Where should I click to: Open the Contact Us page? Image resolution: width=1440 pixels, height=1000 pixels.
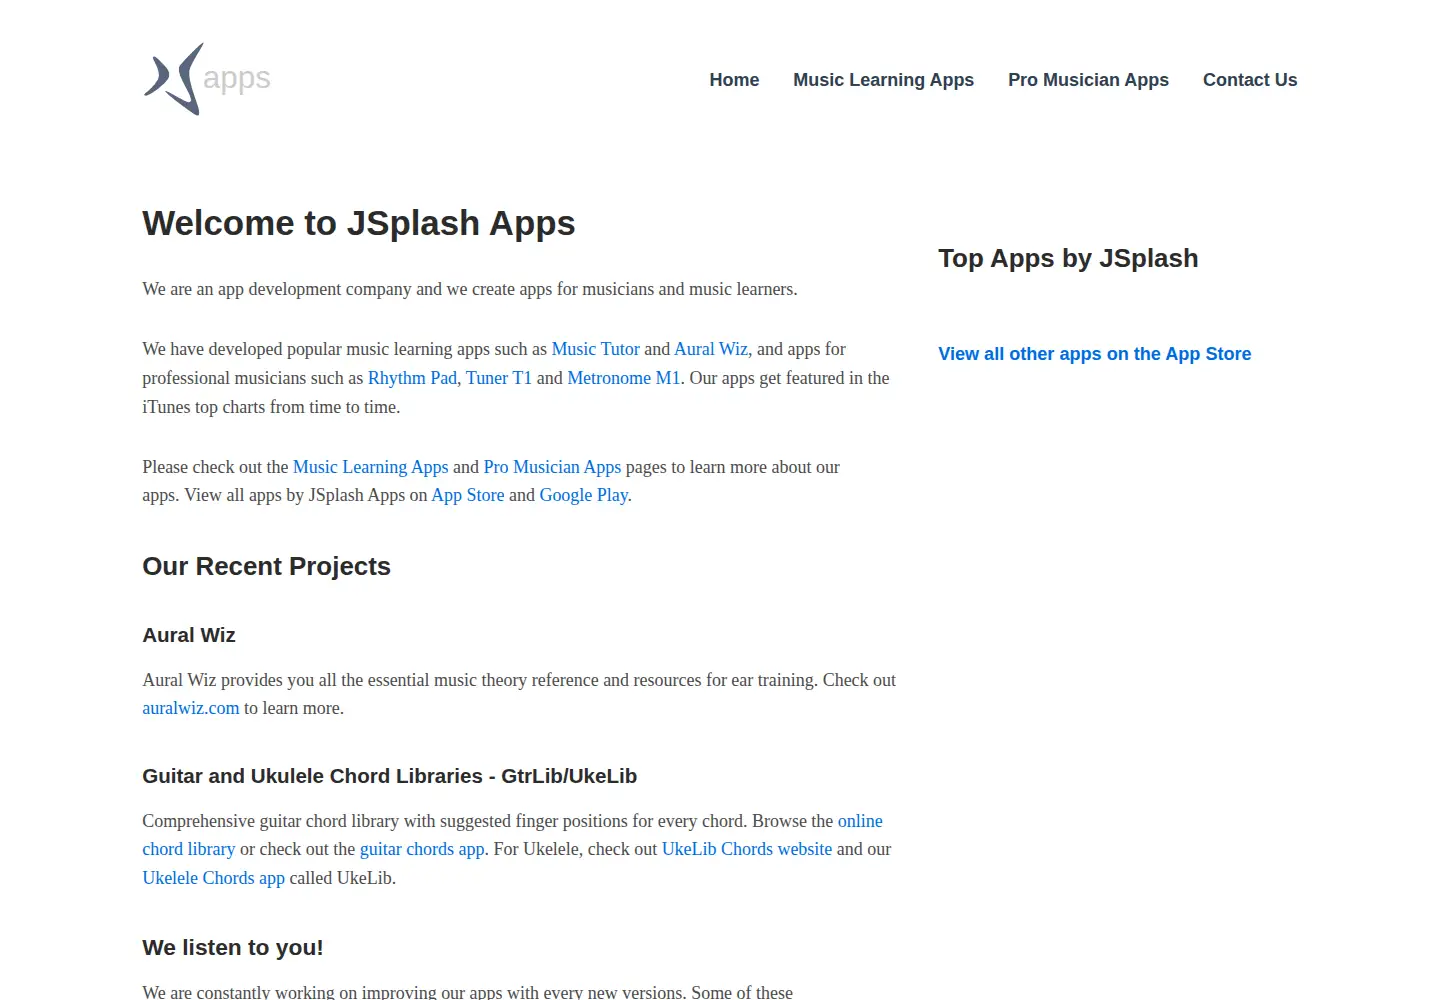(1250, 80)
